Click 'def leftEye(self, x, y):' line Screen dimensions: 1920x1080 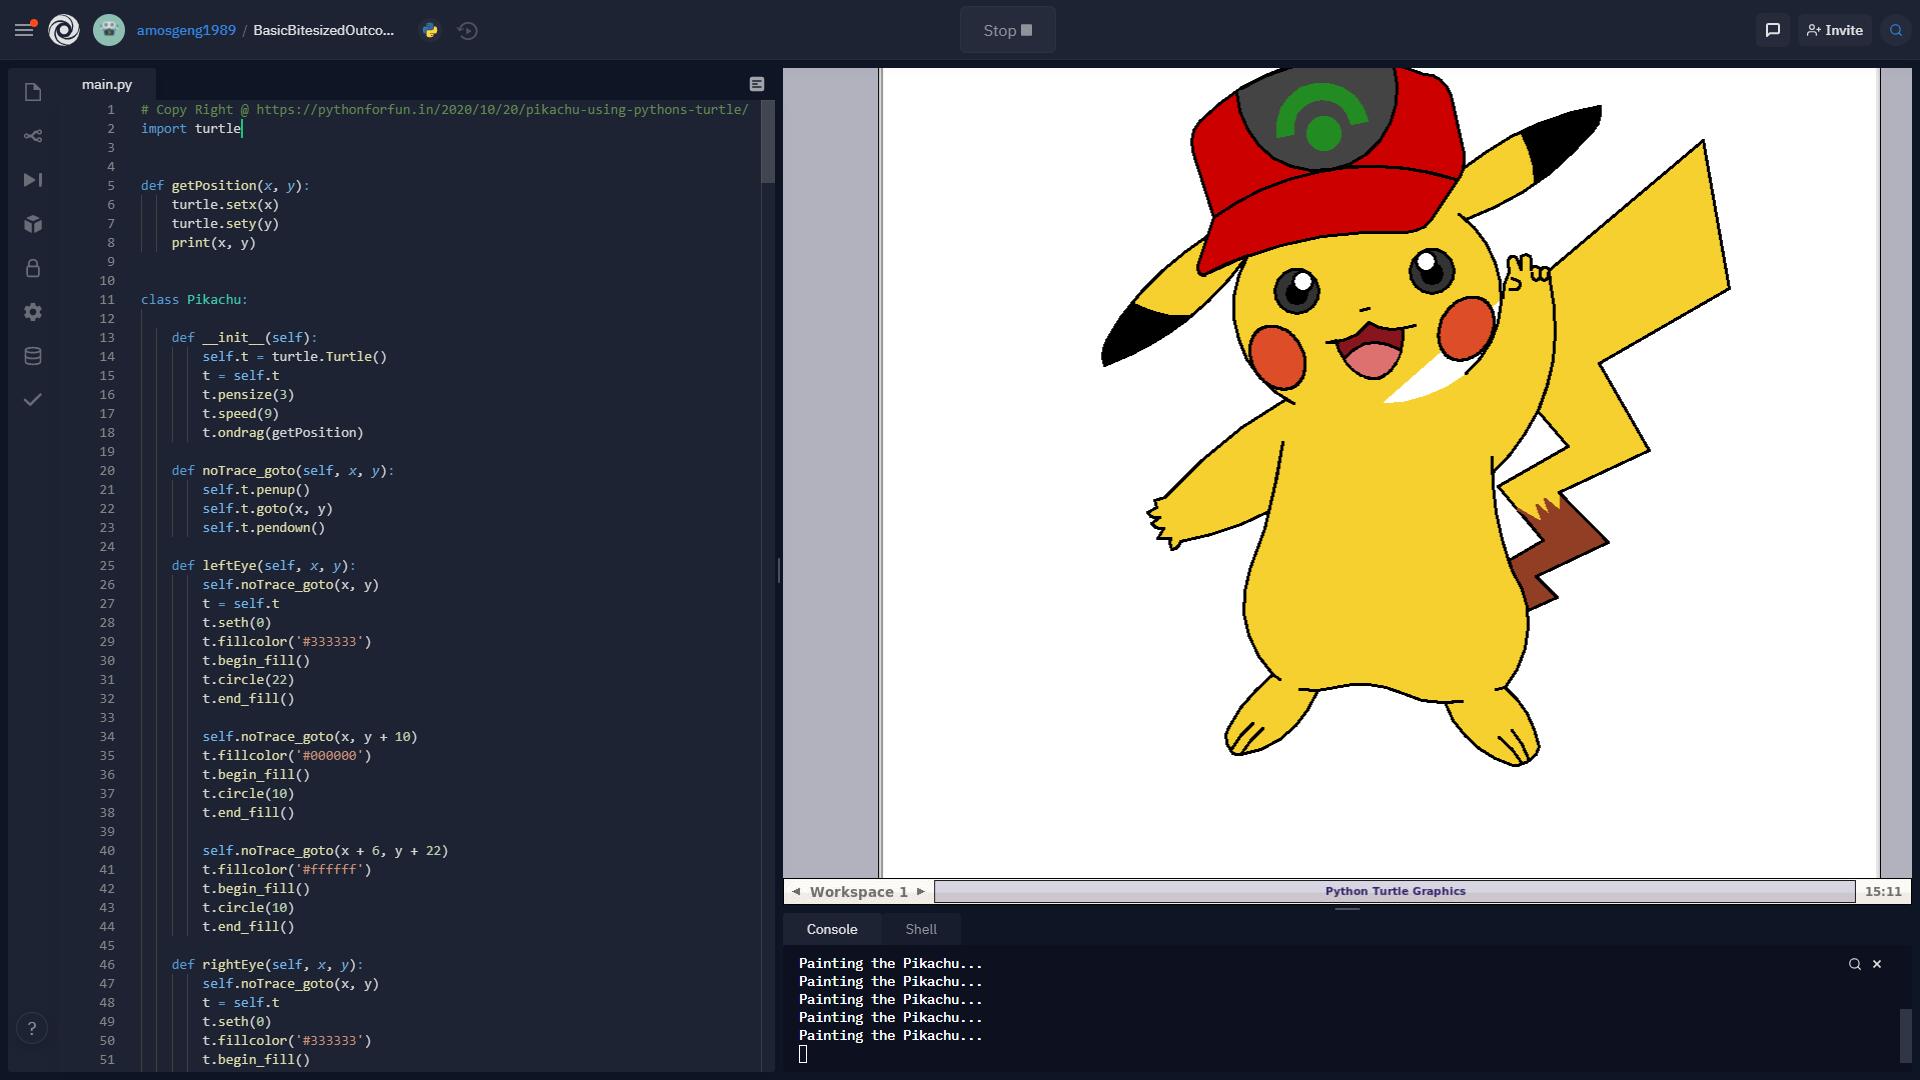263,566
